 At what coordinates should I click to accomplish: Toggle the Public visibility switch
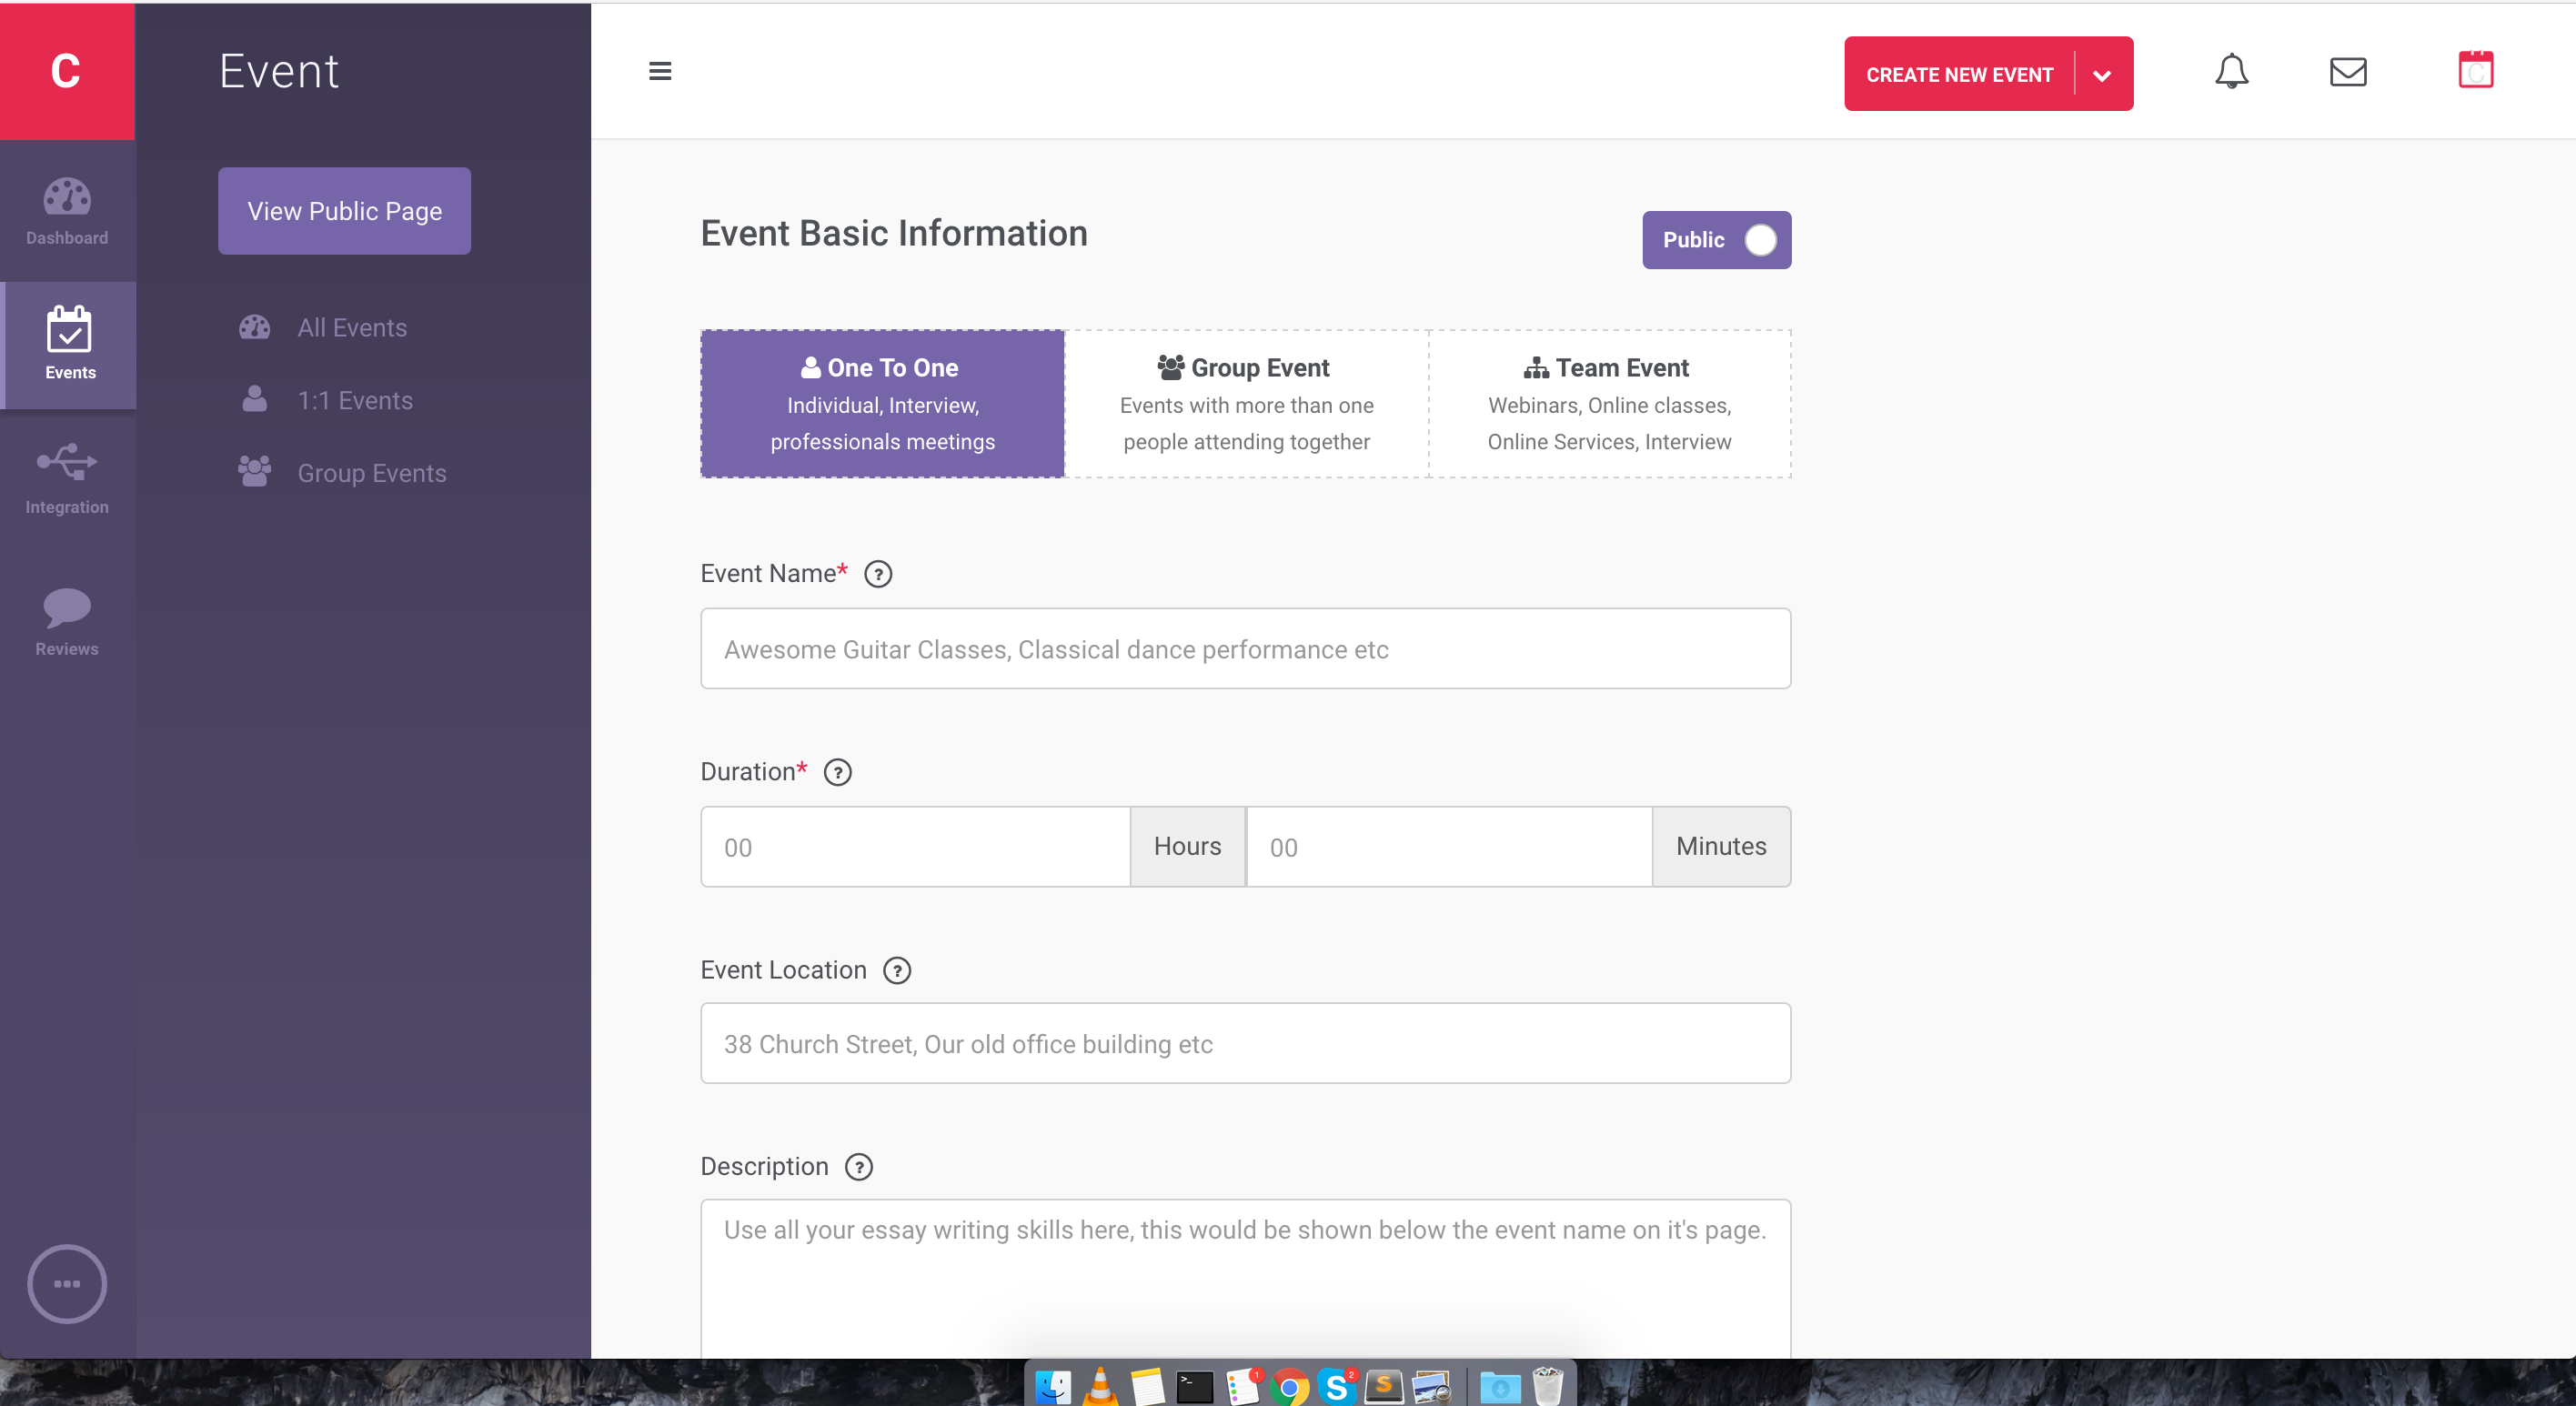pyautogui.click(x=1759, y=240)
